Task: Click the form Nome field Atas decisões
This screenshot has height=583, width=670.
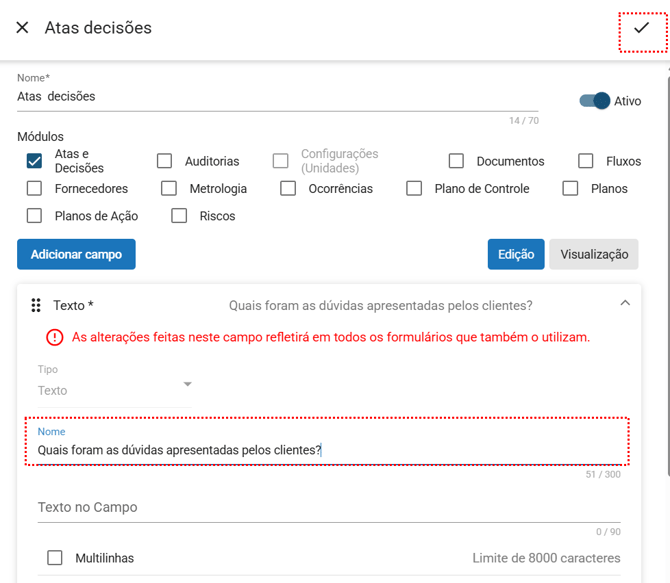Action: tap(277, 97)
